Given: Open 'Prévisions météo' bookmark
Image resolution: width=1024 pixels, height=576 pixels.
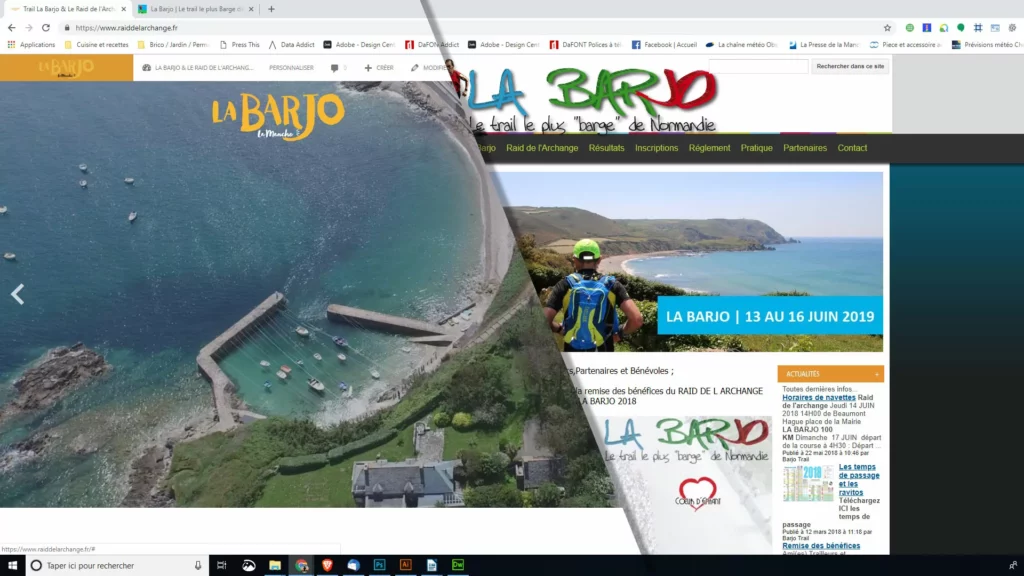Looking at the screenshot, I should [987, 45].
